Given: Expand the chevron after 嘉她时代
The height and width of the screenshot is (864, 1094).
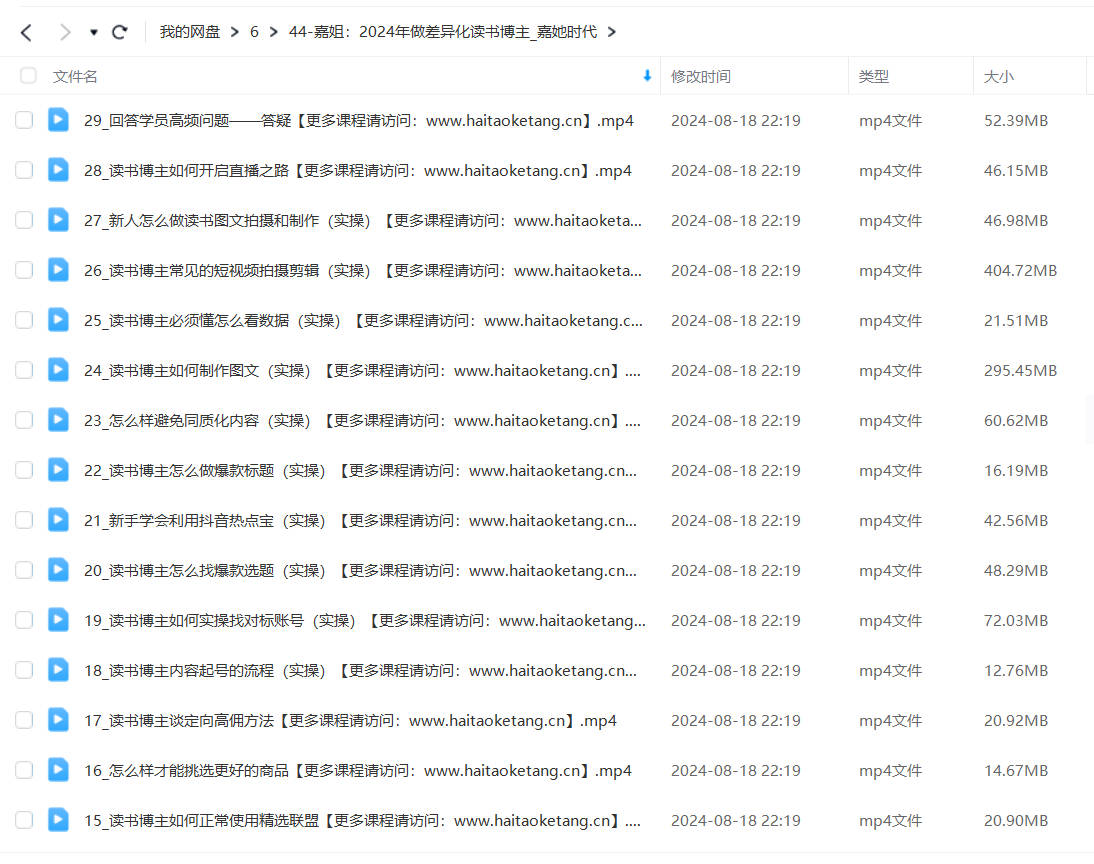Looking at the screenshot, I should click(612, 32).
